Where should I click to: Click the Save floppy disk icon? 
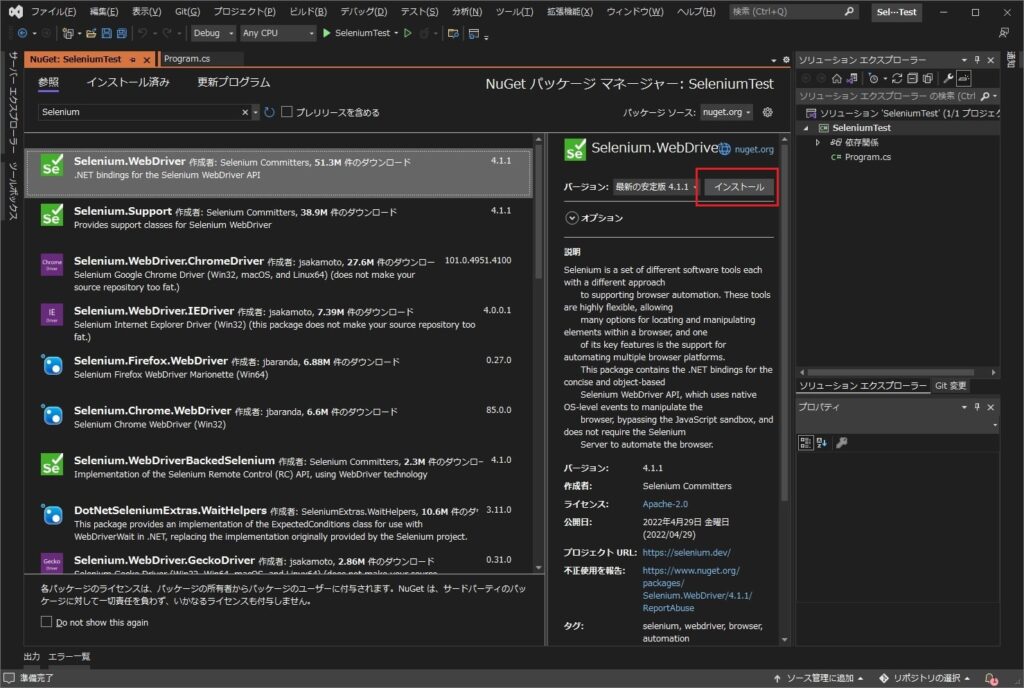point(106,33)
